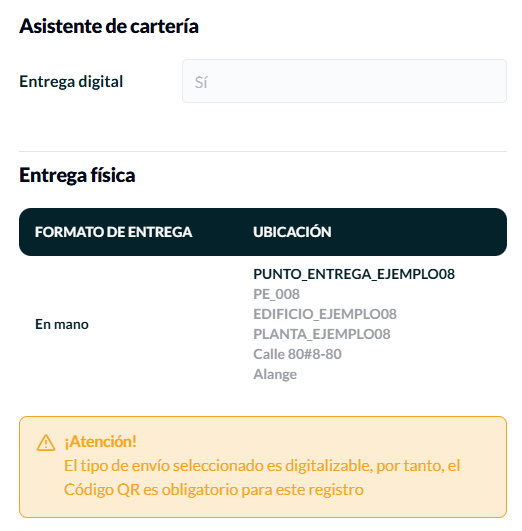This screenshot has width=522, height=531.
Task: Click the QR code mandatory warning message
Action: click(x=262, y=477)
